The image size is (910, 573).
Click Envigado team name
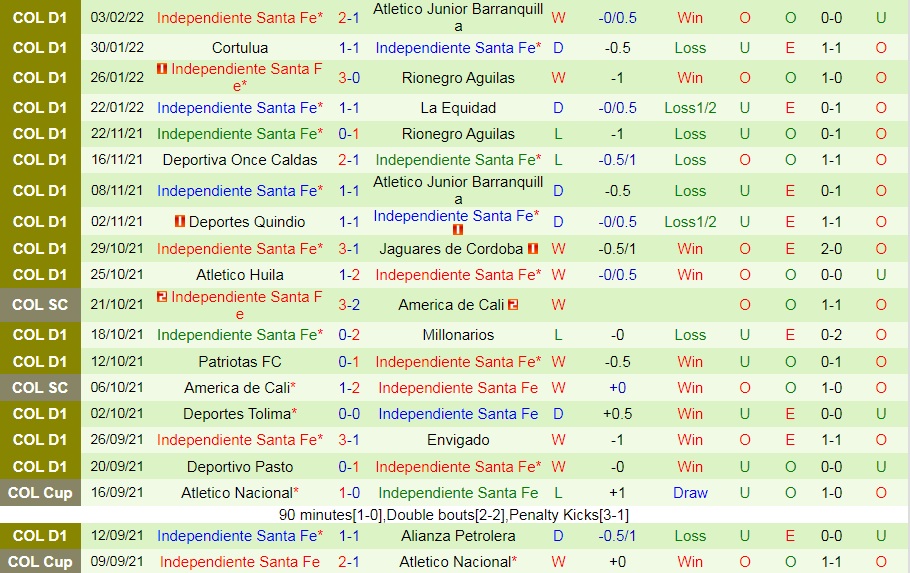click(458, 440)
